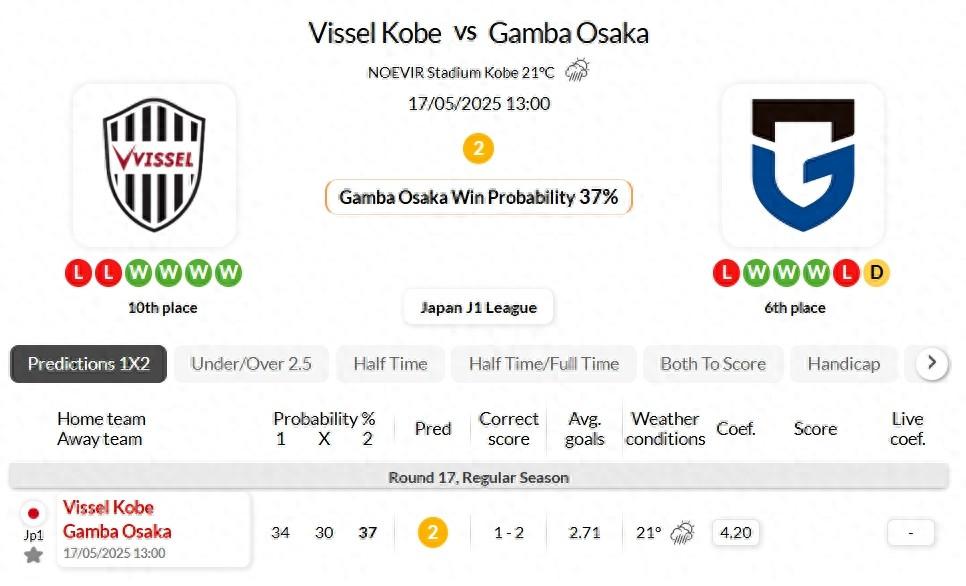Click the orange Pred 2 circle in table row
This screenshot has width=966, height=586.
coord(432,533)
